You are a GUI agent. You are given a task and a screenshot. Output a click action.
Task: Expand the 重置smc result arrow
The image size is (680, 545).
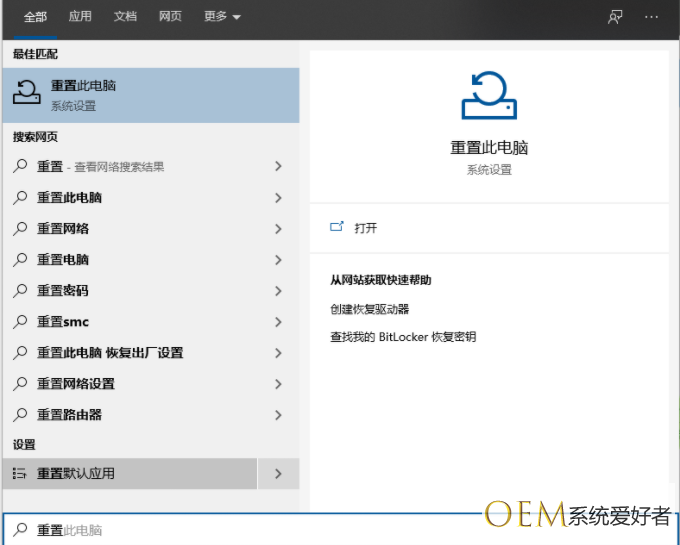click(x=278, y=322)
